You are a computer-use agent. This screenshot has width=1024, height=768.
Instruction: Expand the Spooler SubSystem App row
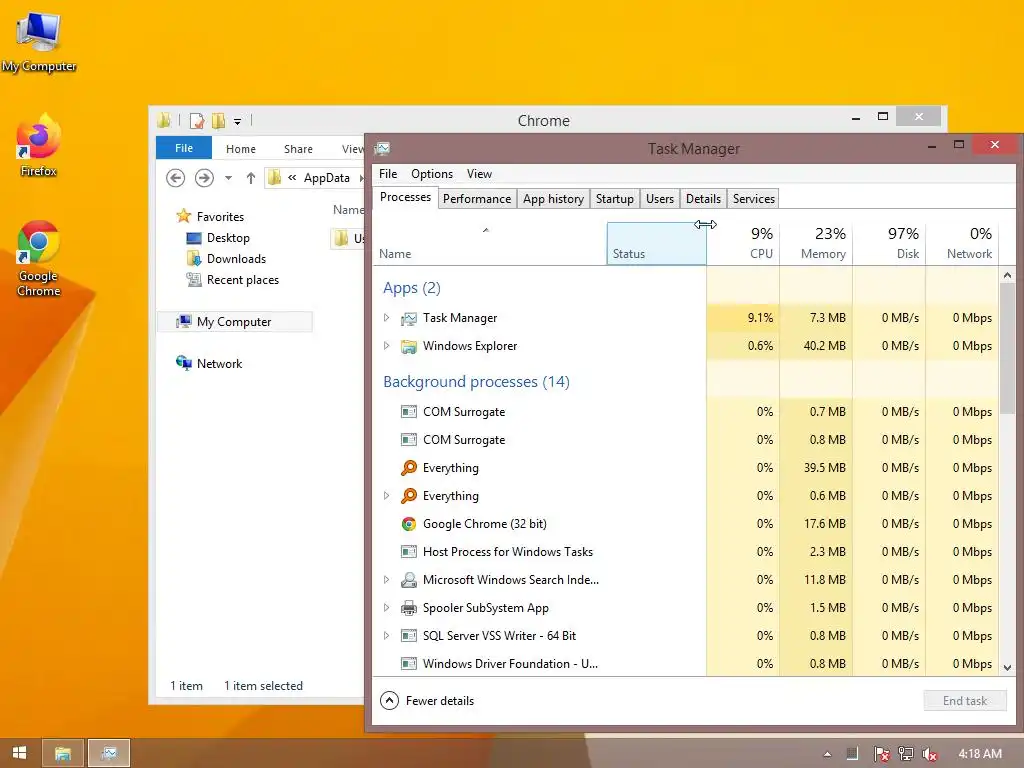point(386,608)
